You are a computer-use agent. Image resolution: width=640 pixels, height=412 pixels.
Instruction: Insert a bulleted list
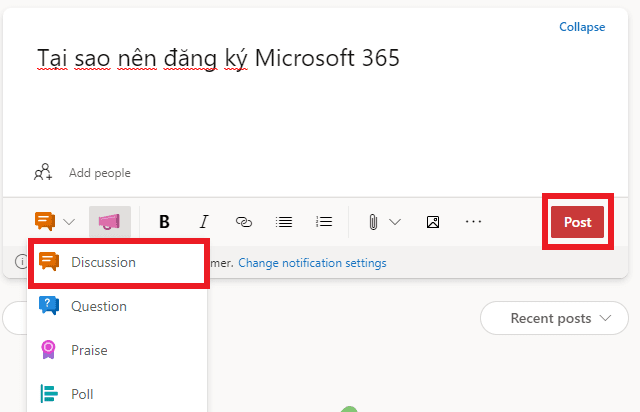pos(284,222)
